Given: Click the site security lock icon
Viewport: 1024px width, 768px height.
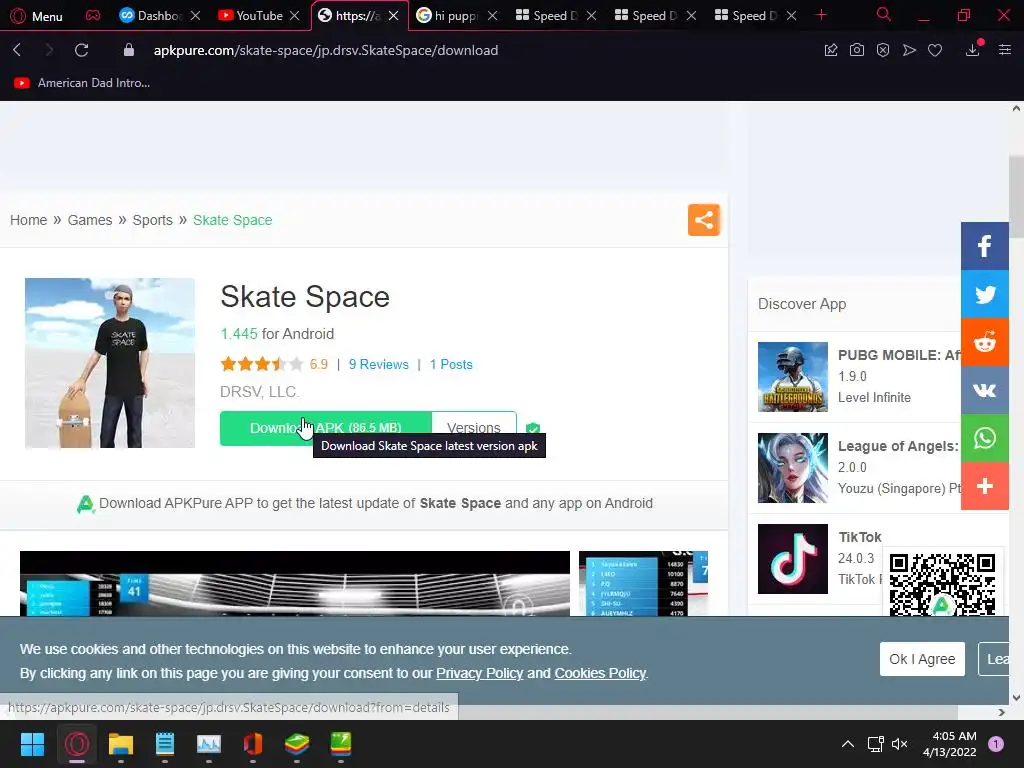Looking at the screenshot, I should tap(129, 50).
